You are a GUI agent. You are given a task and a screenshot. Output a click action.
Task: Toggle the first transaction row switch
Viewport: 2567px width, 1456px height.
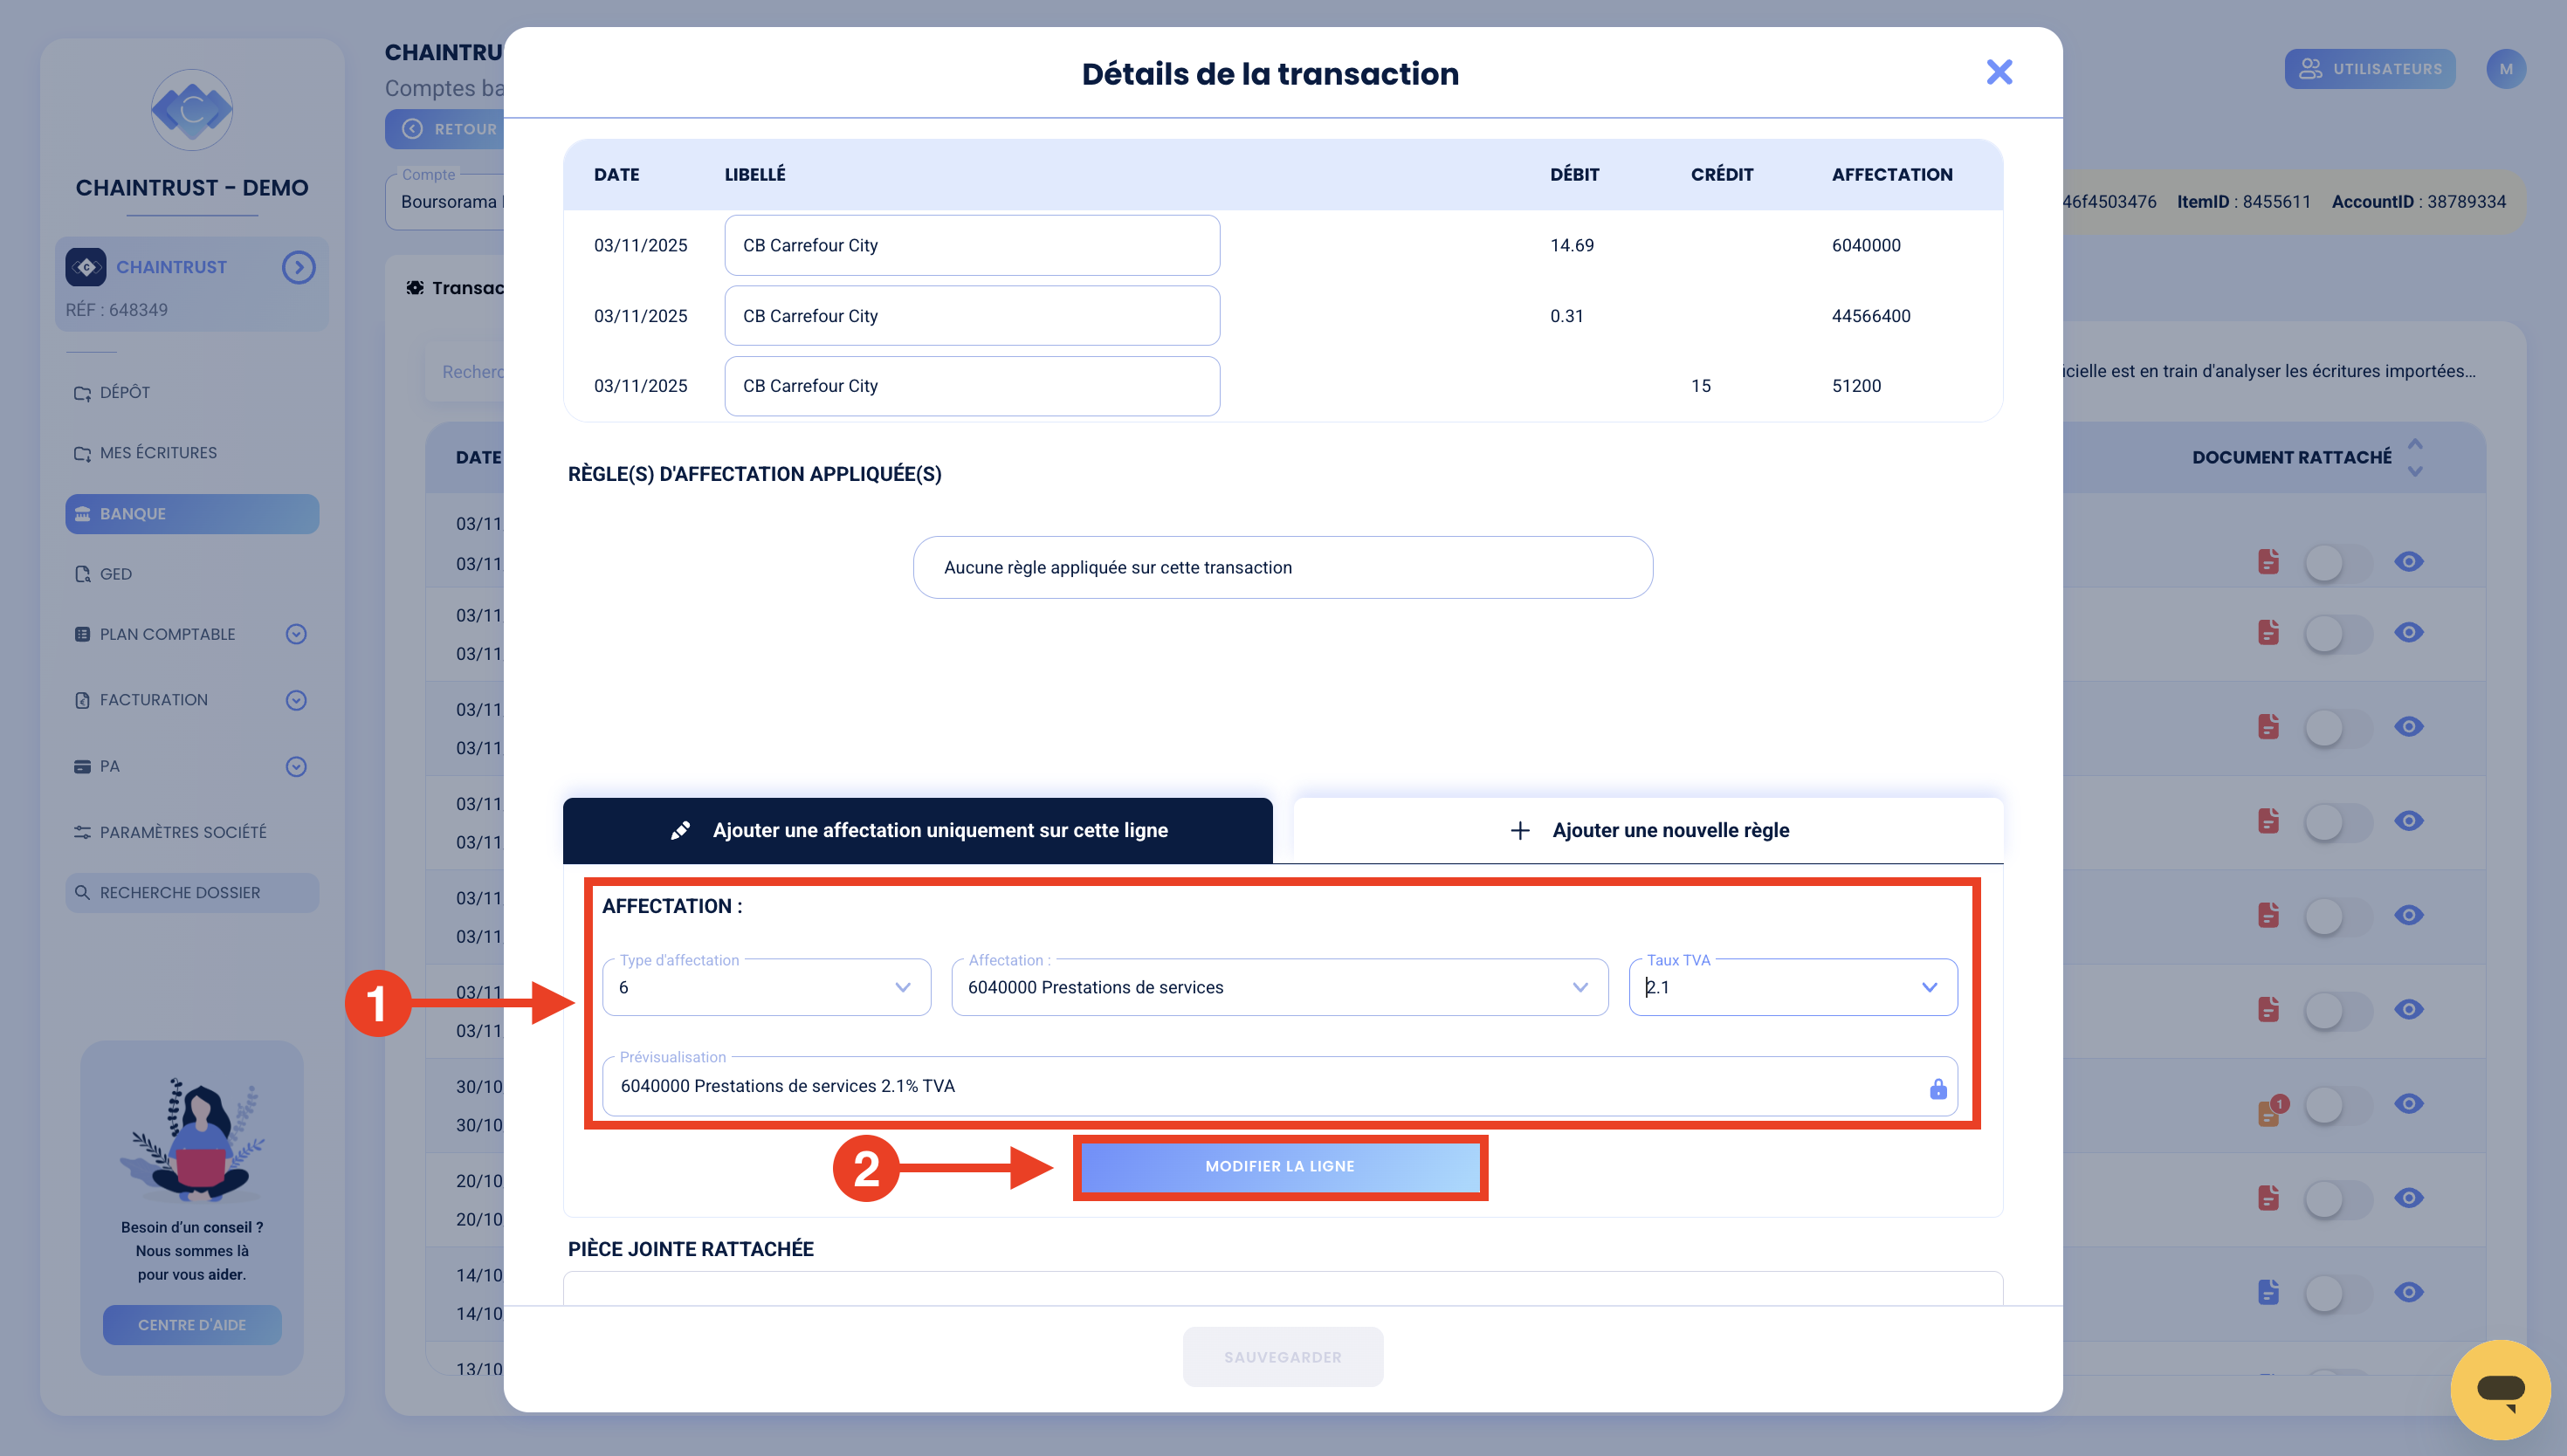coord(2337,562)
